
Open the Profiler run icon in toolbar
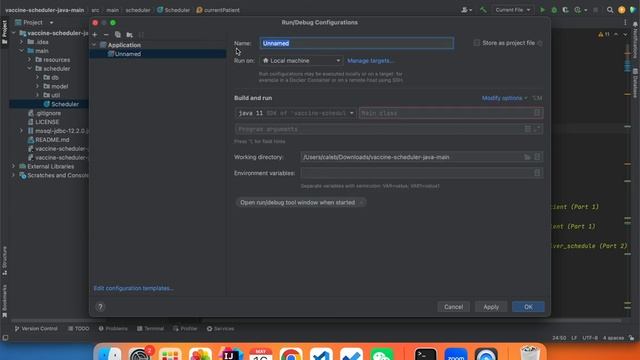pyautogui.click(x=579, y=10)
